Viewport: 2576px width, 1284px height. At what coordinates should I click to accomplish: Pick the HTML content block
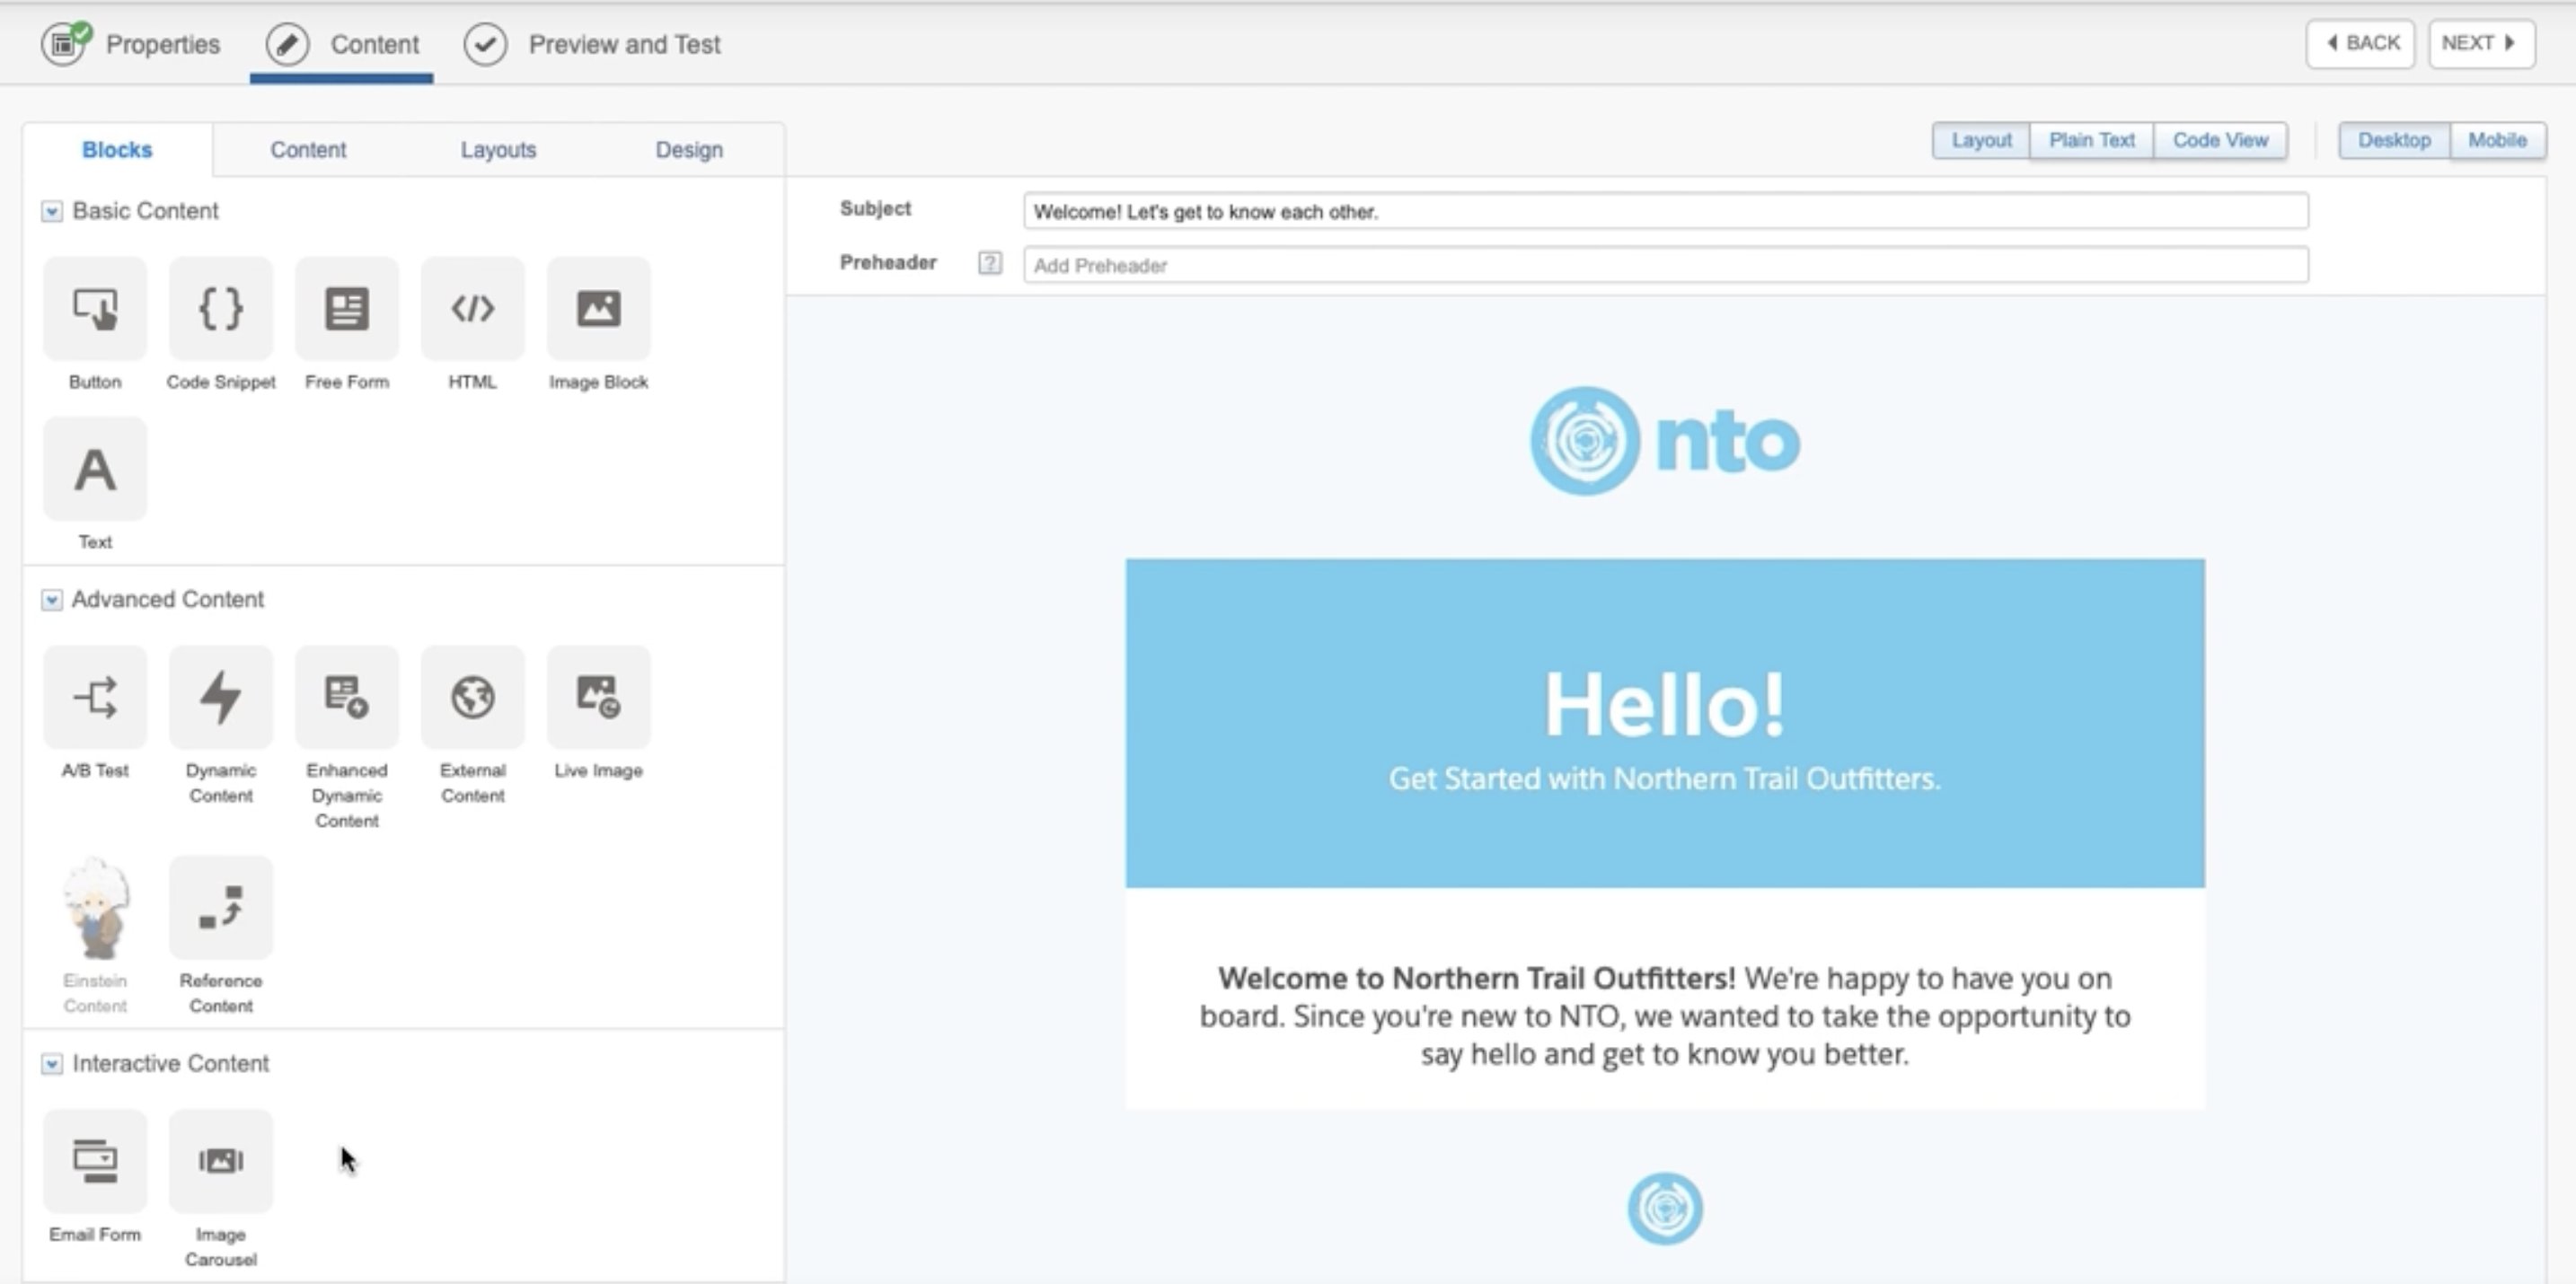[473, 308]
